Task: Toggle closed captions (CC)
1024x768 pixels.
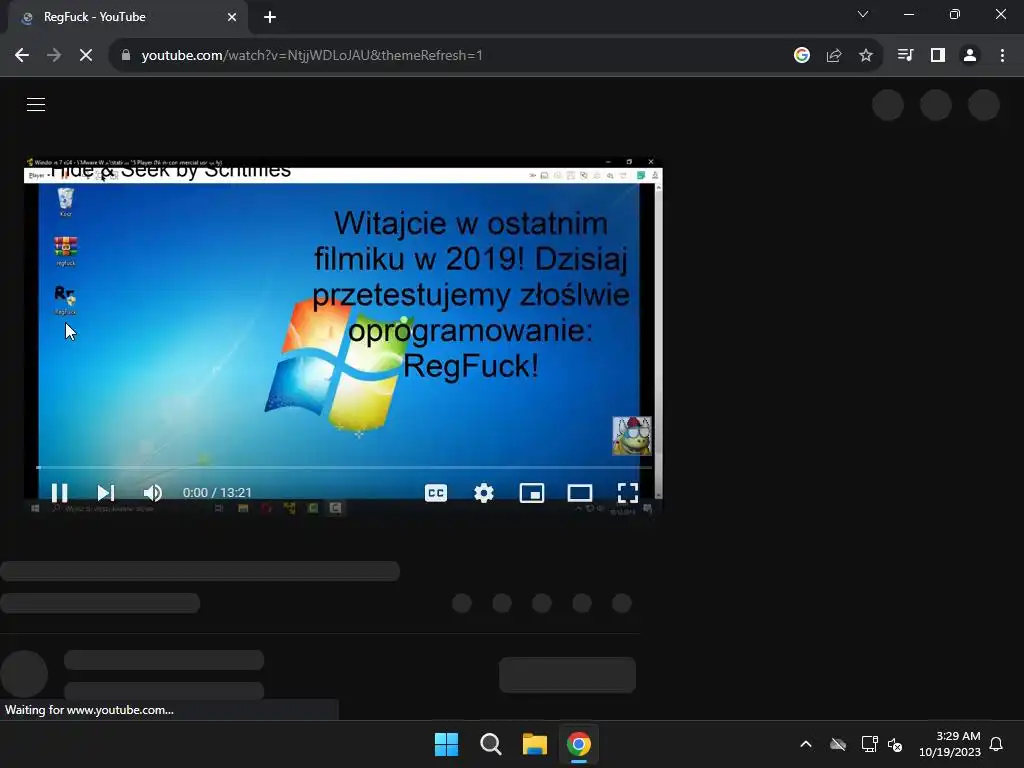Action: pyautogui.click(x=436, y=492)
